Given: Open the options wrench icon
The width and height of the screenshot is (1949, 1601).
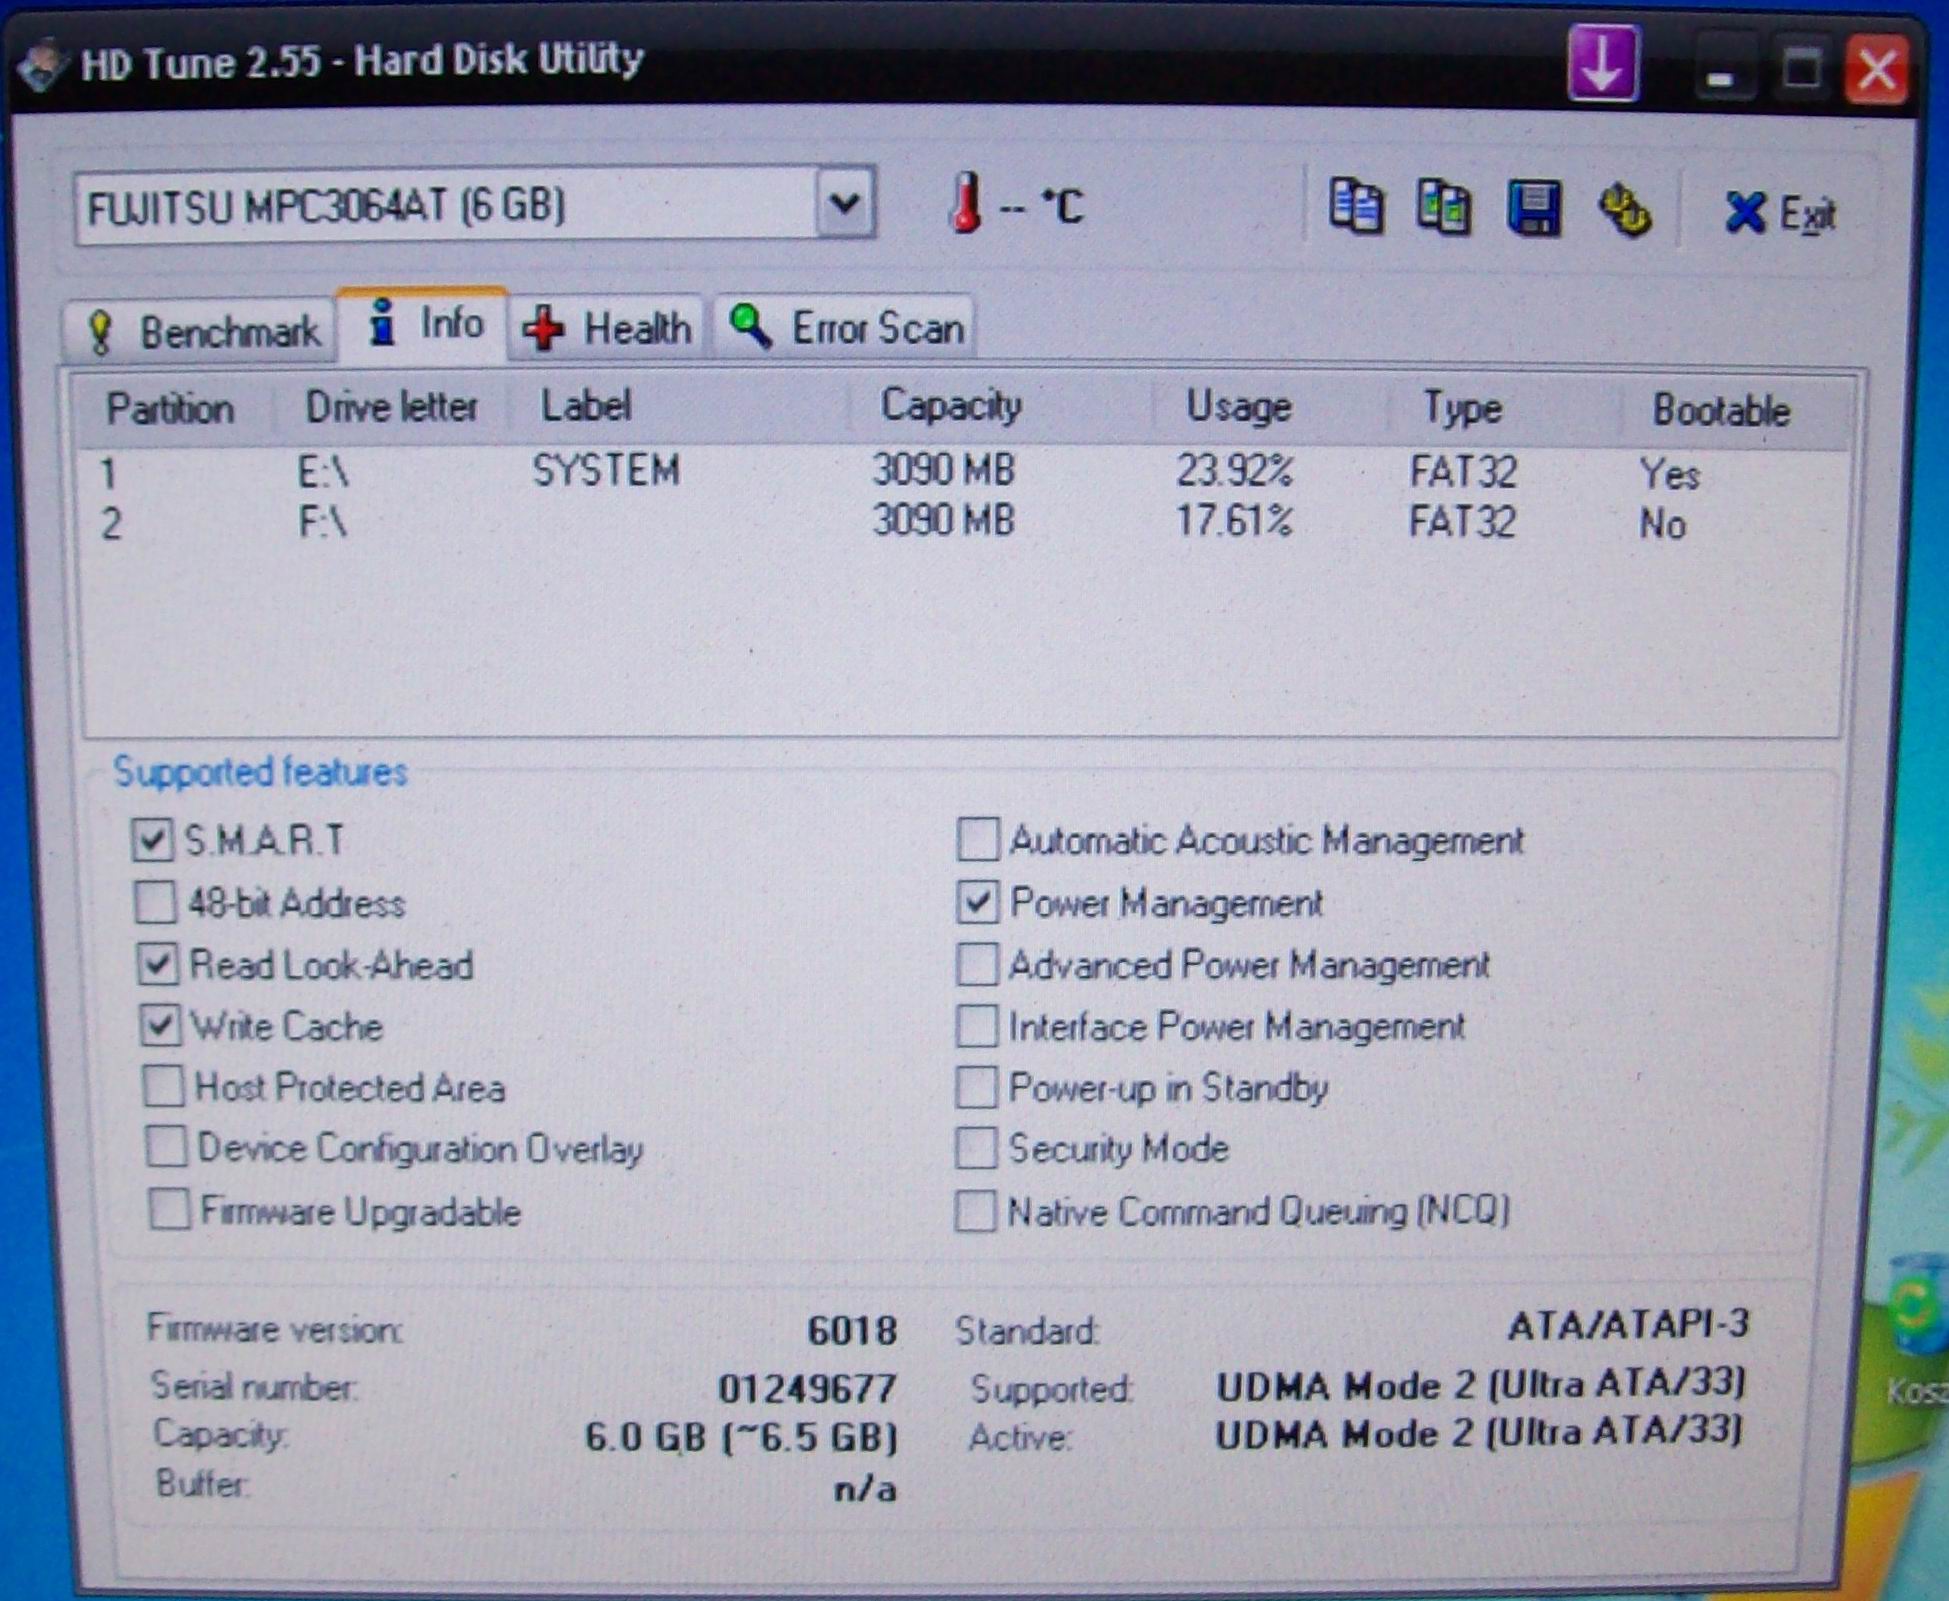Looking at the screenshot, I should point(1625,210).
